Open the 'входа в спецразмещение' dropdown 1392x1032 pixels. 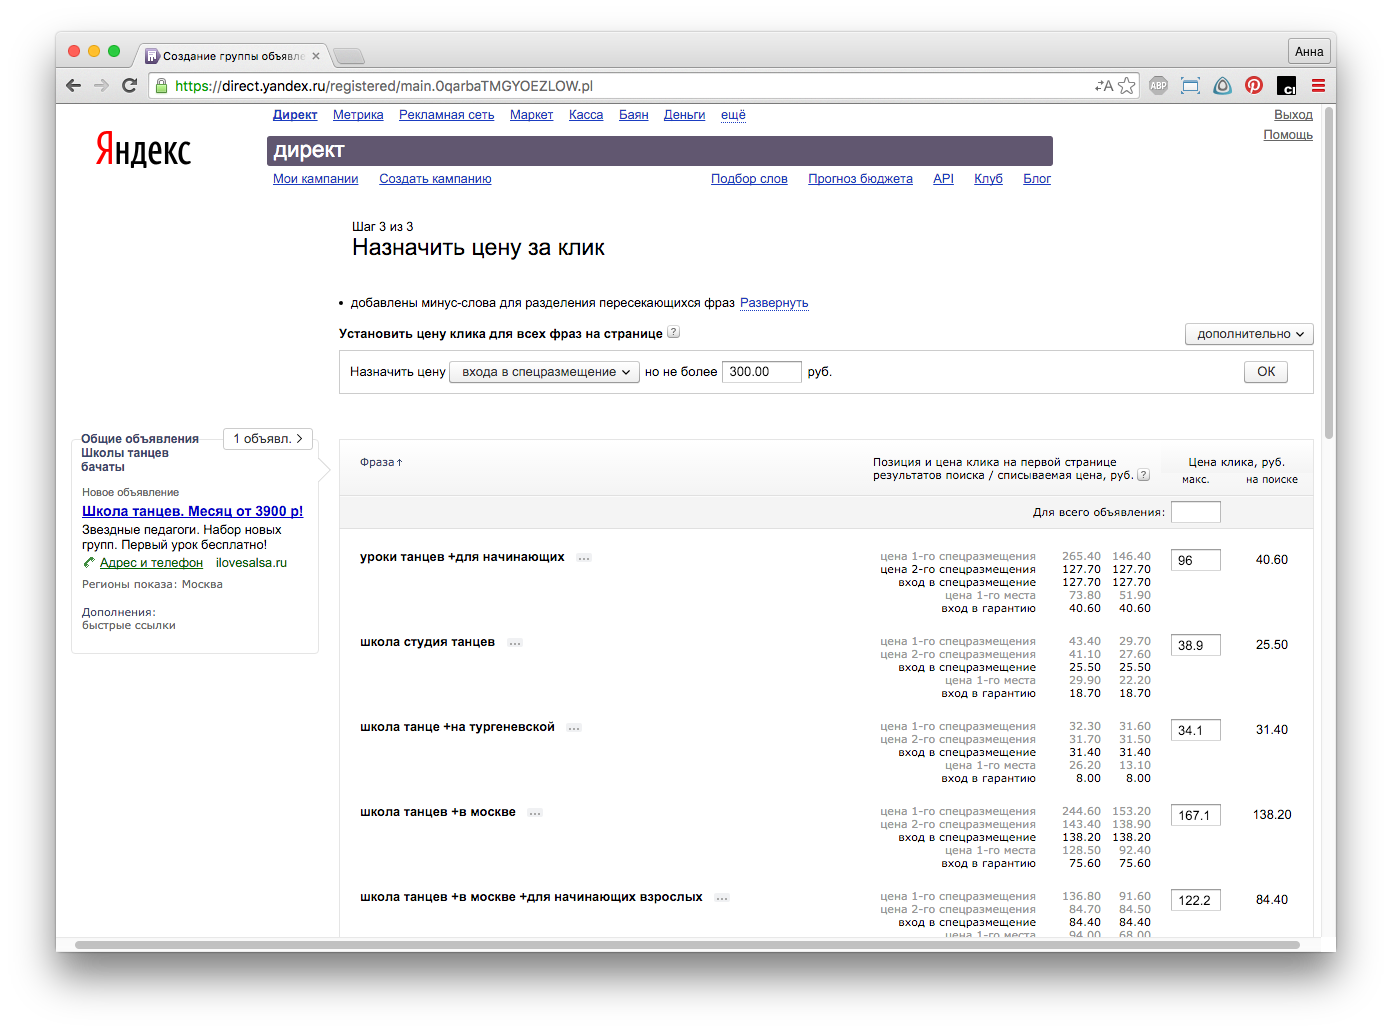545,372
